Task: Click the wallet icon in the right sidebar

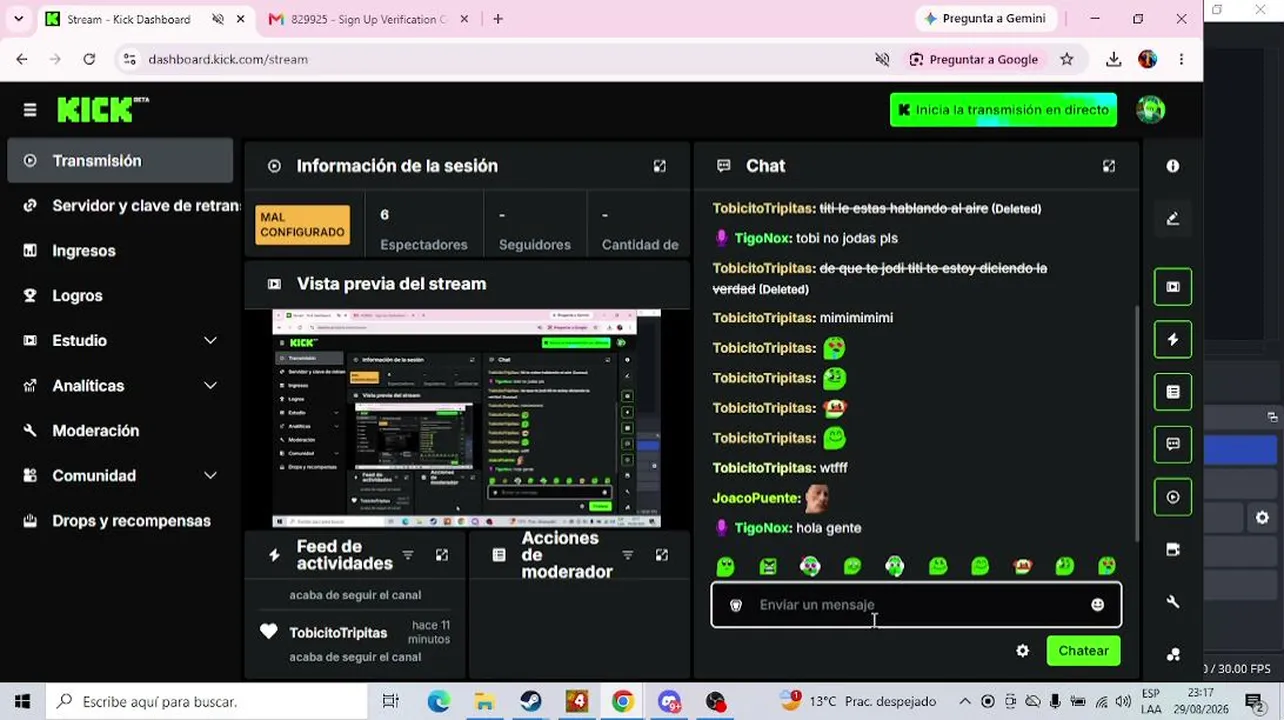Action: pyautogui.click(x=1173, y=549)
